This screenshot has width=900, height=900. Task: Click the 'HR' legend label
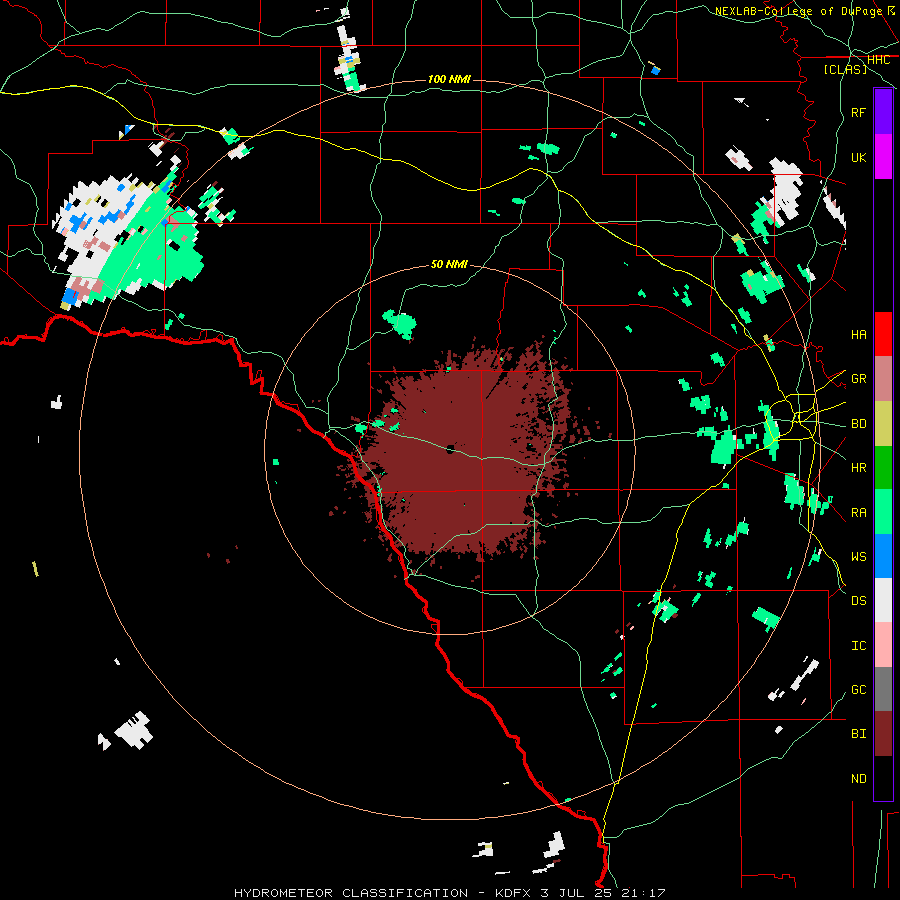pyautogui.click(x=858, y=468)
